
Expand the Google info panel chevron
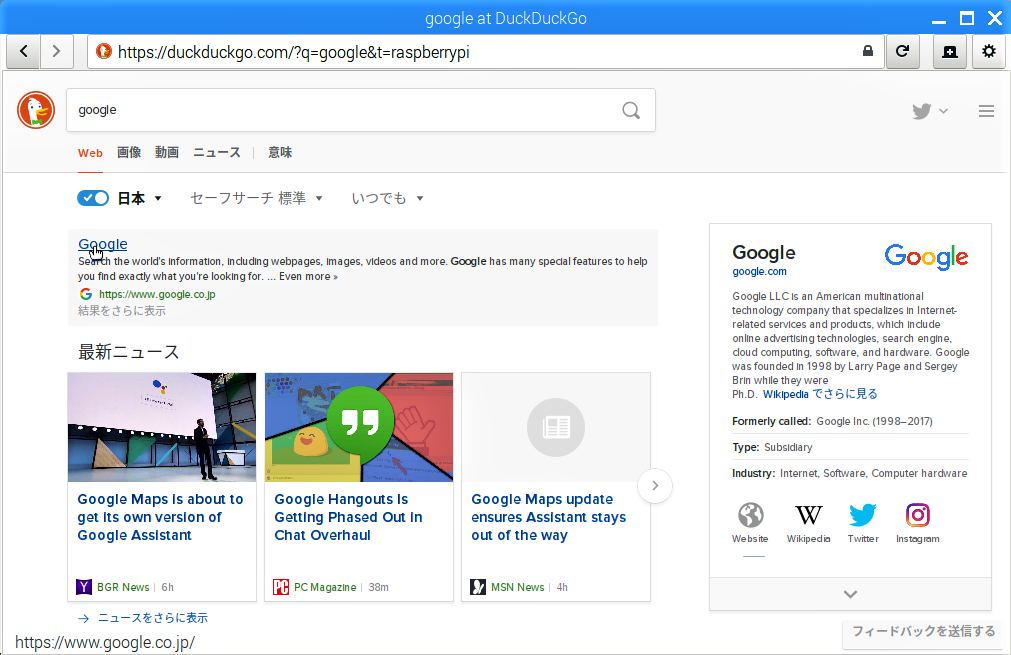click(850, 594)
